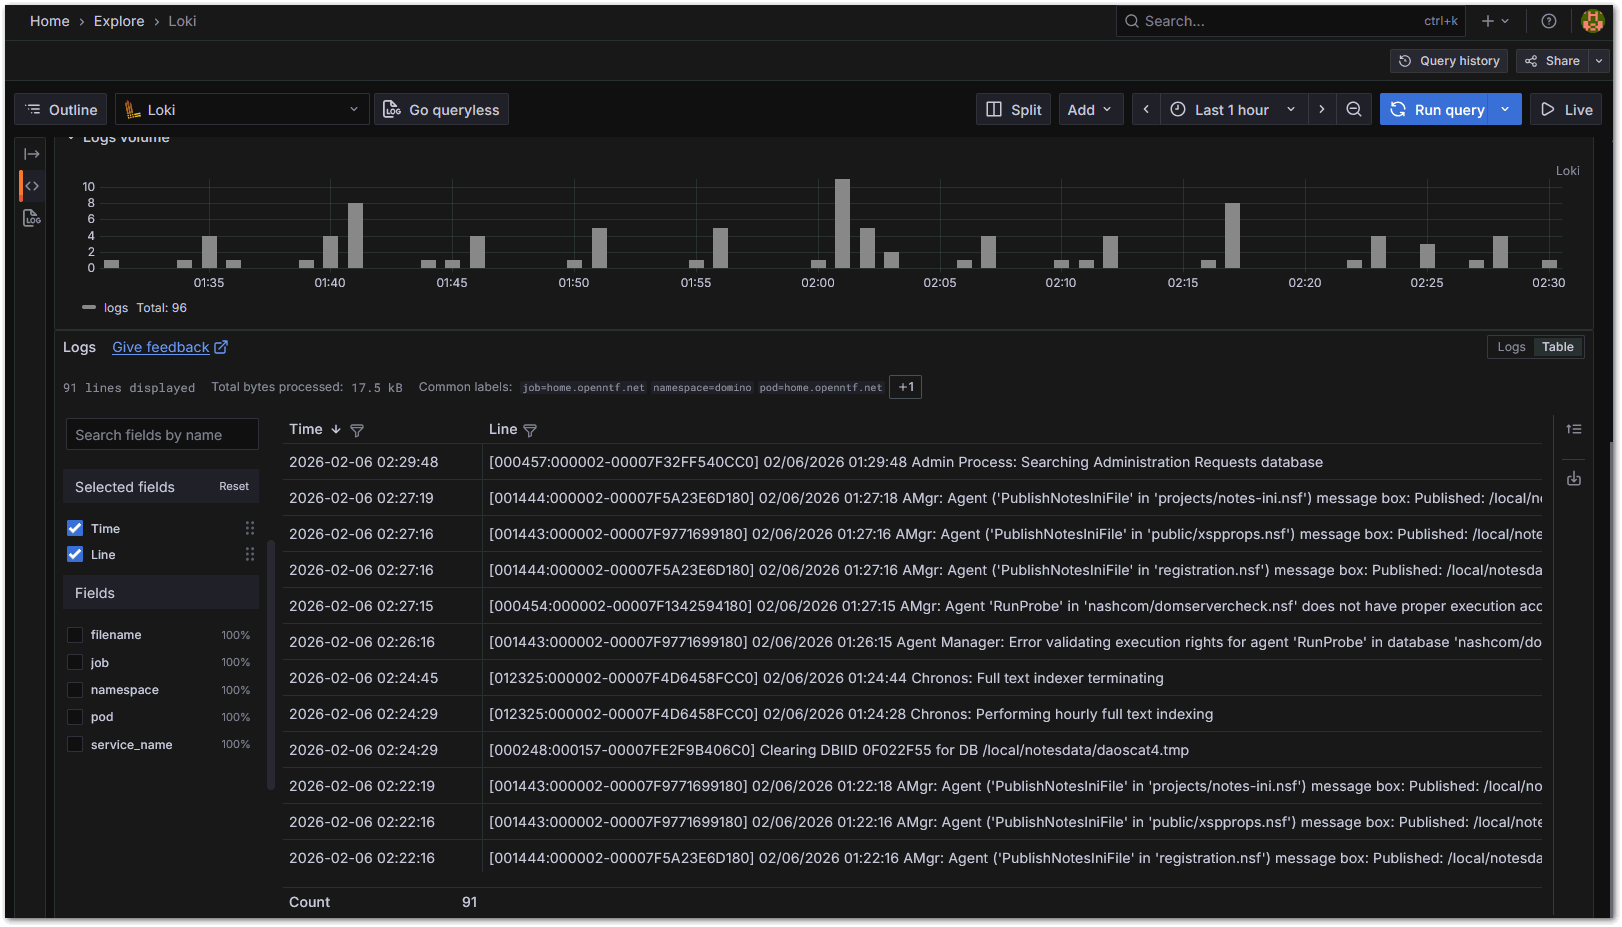The width and height of the screenshot is (1622, 927).
Task: Open the LOG panel in the left sidebar
Action: click(x=31, y=217)
